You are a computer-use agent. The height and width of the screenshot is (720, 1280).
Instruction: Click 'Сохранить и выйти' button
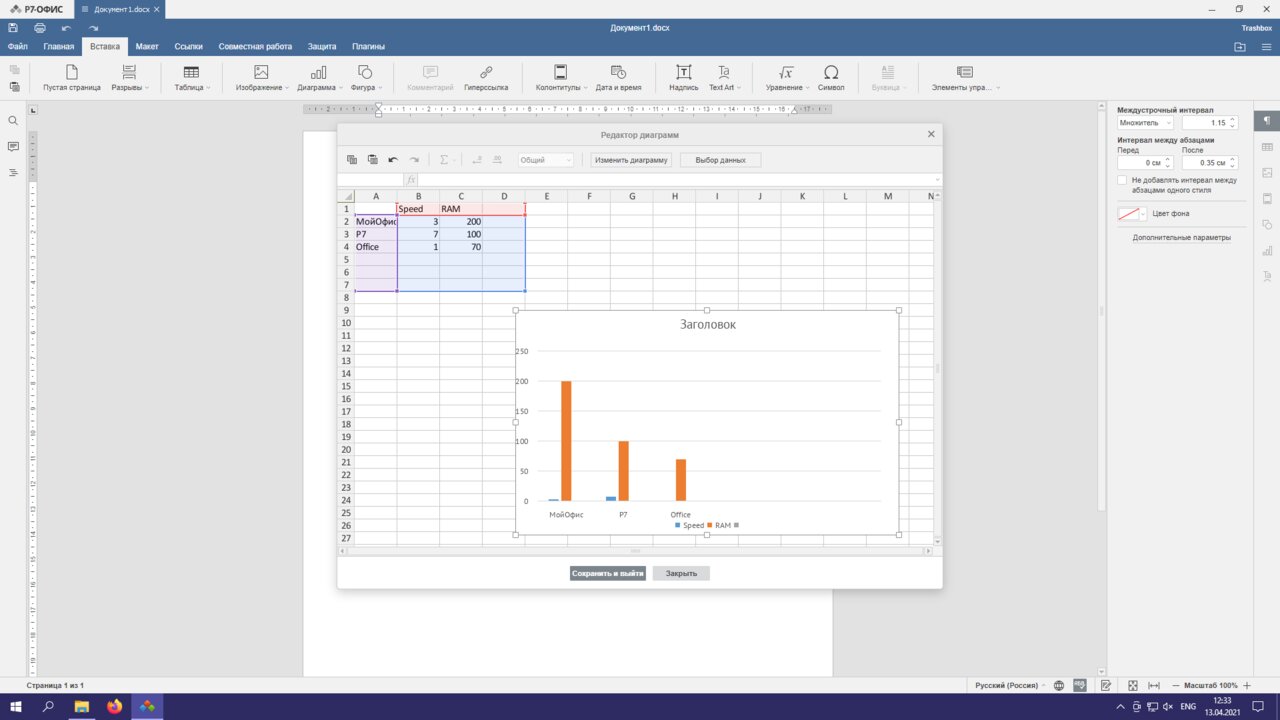tap(607, 574)
